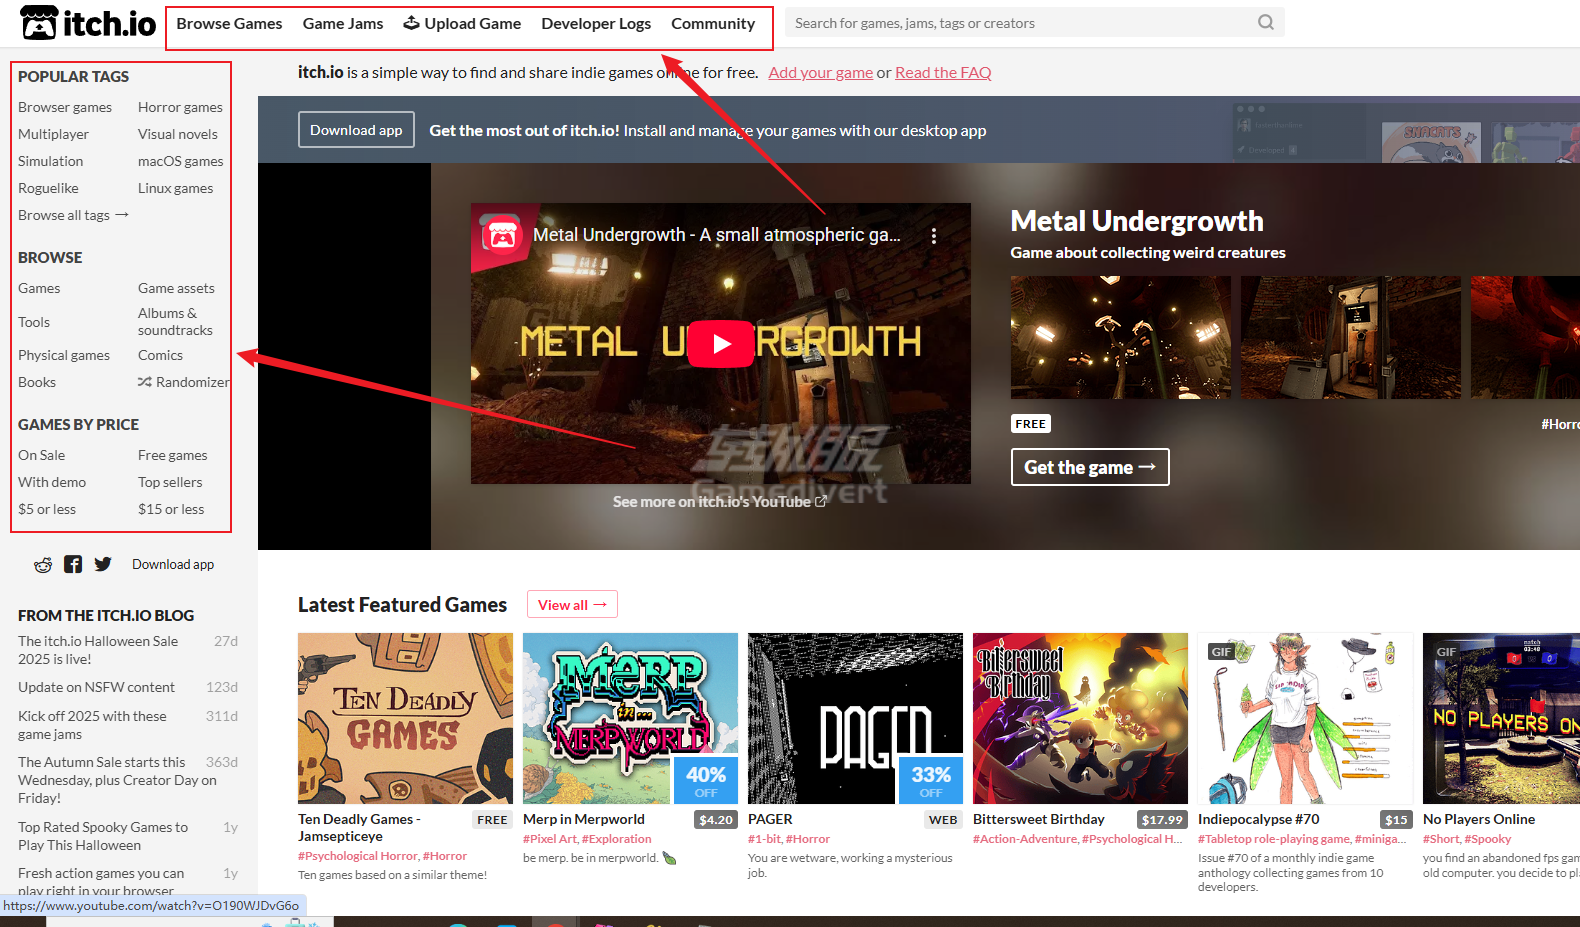View all latest featured games
The width and height of the screenshot is (1580, 927).
coord(571,605)
